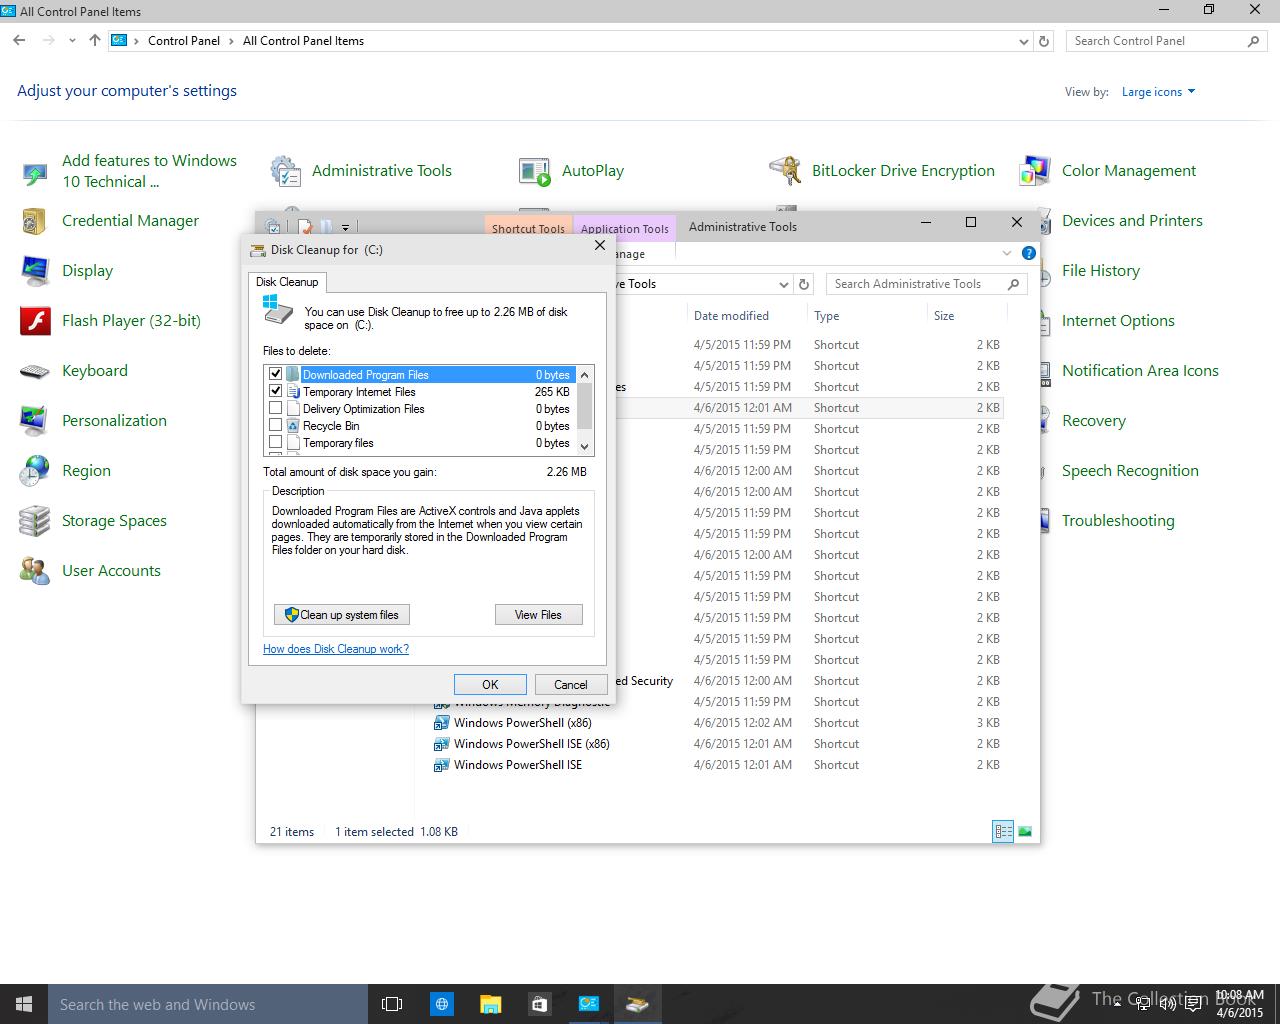Open the User Accounts icon
The height and width of the screenshot is (1024, 1280).
pos(35,571)
